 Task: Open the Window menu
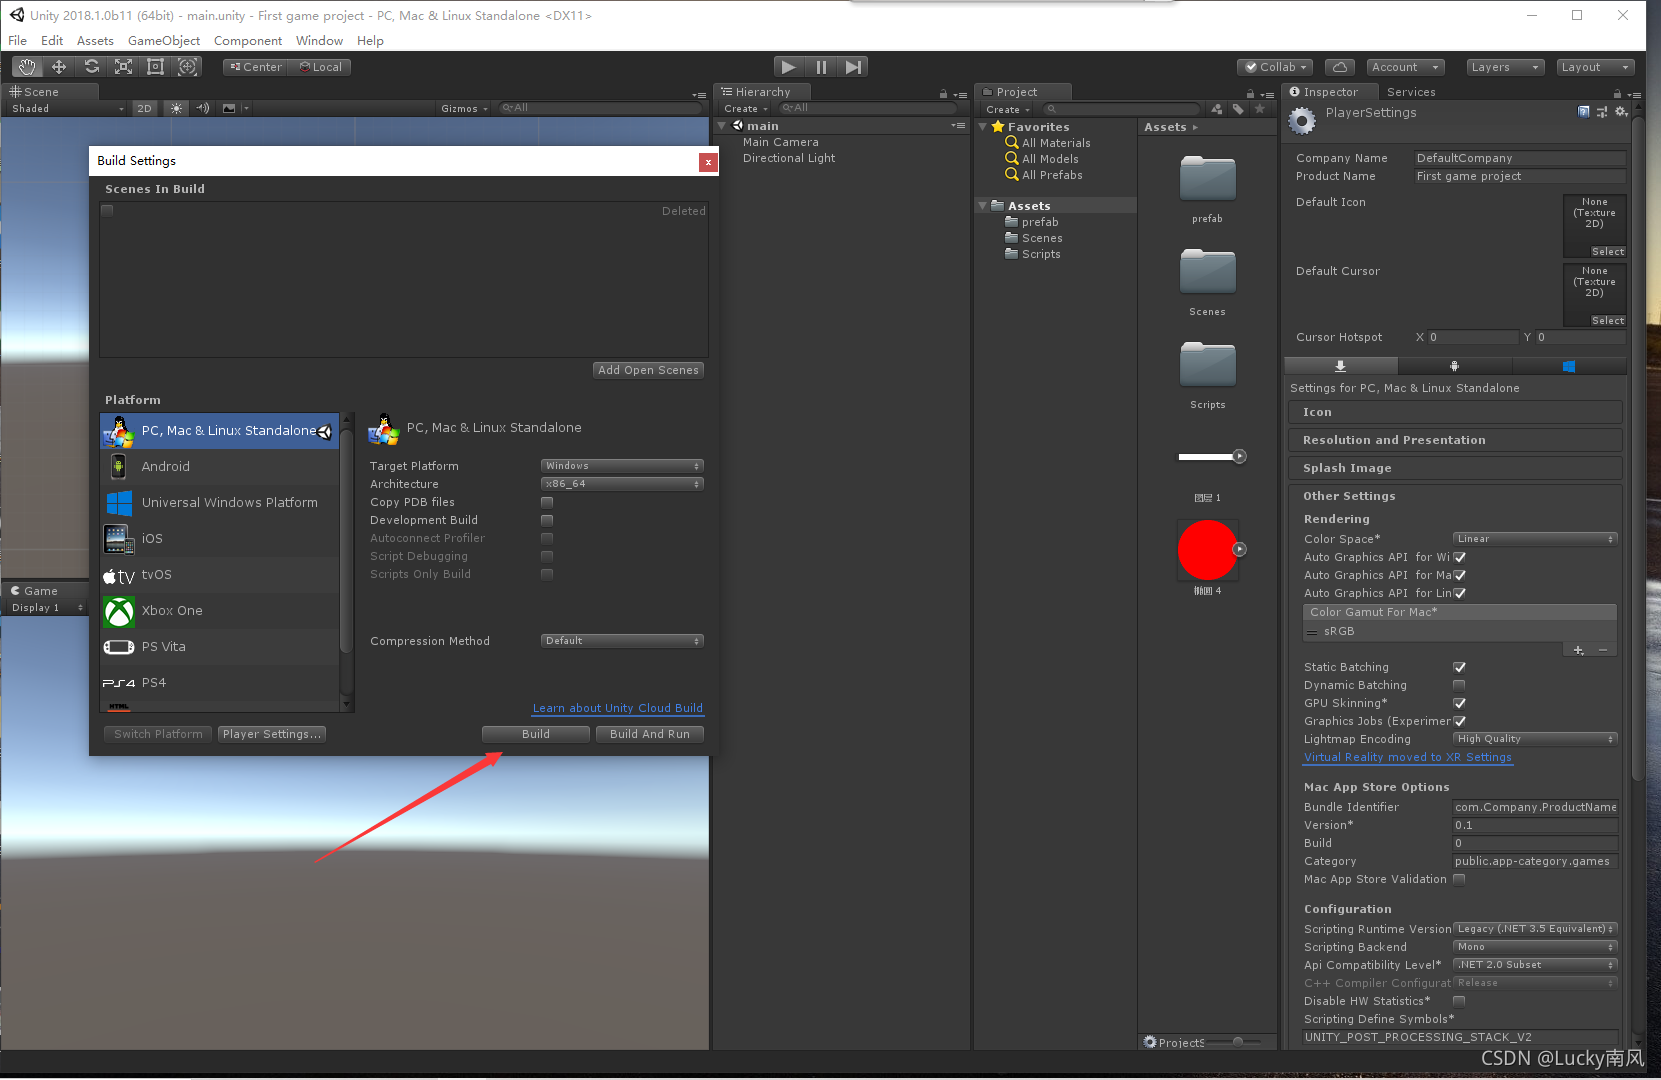(x=319, y=40)
